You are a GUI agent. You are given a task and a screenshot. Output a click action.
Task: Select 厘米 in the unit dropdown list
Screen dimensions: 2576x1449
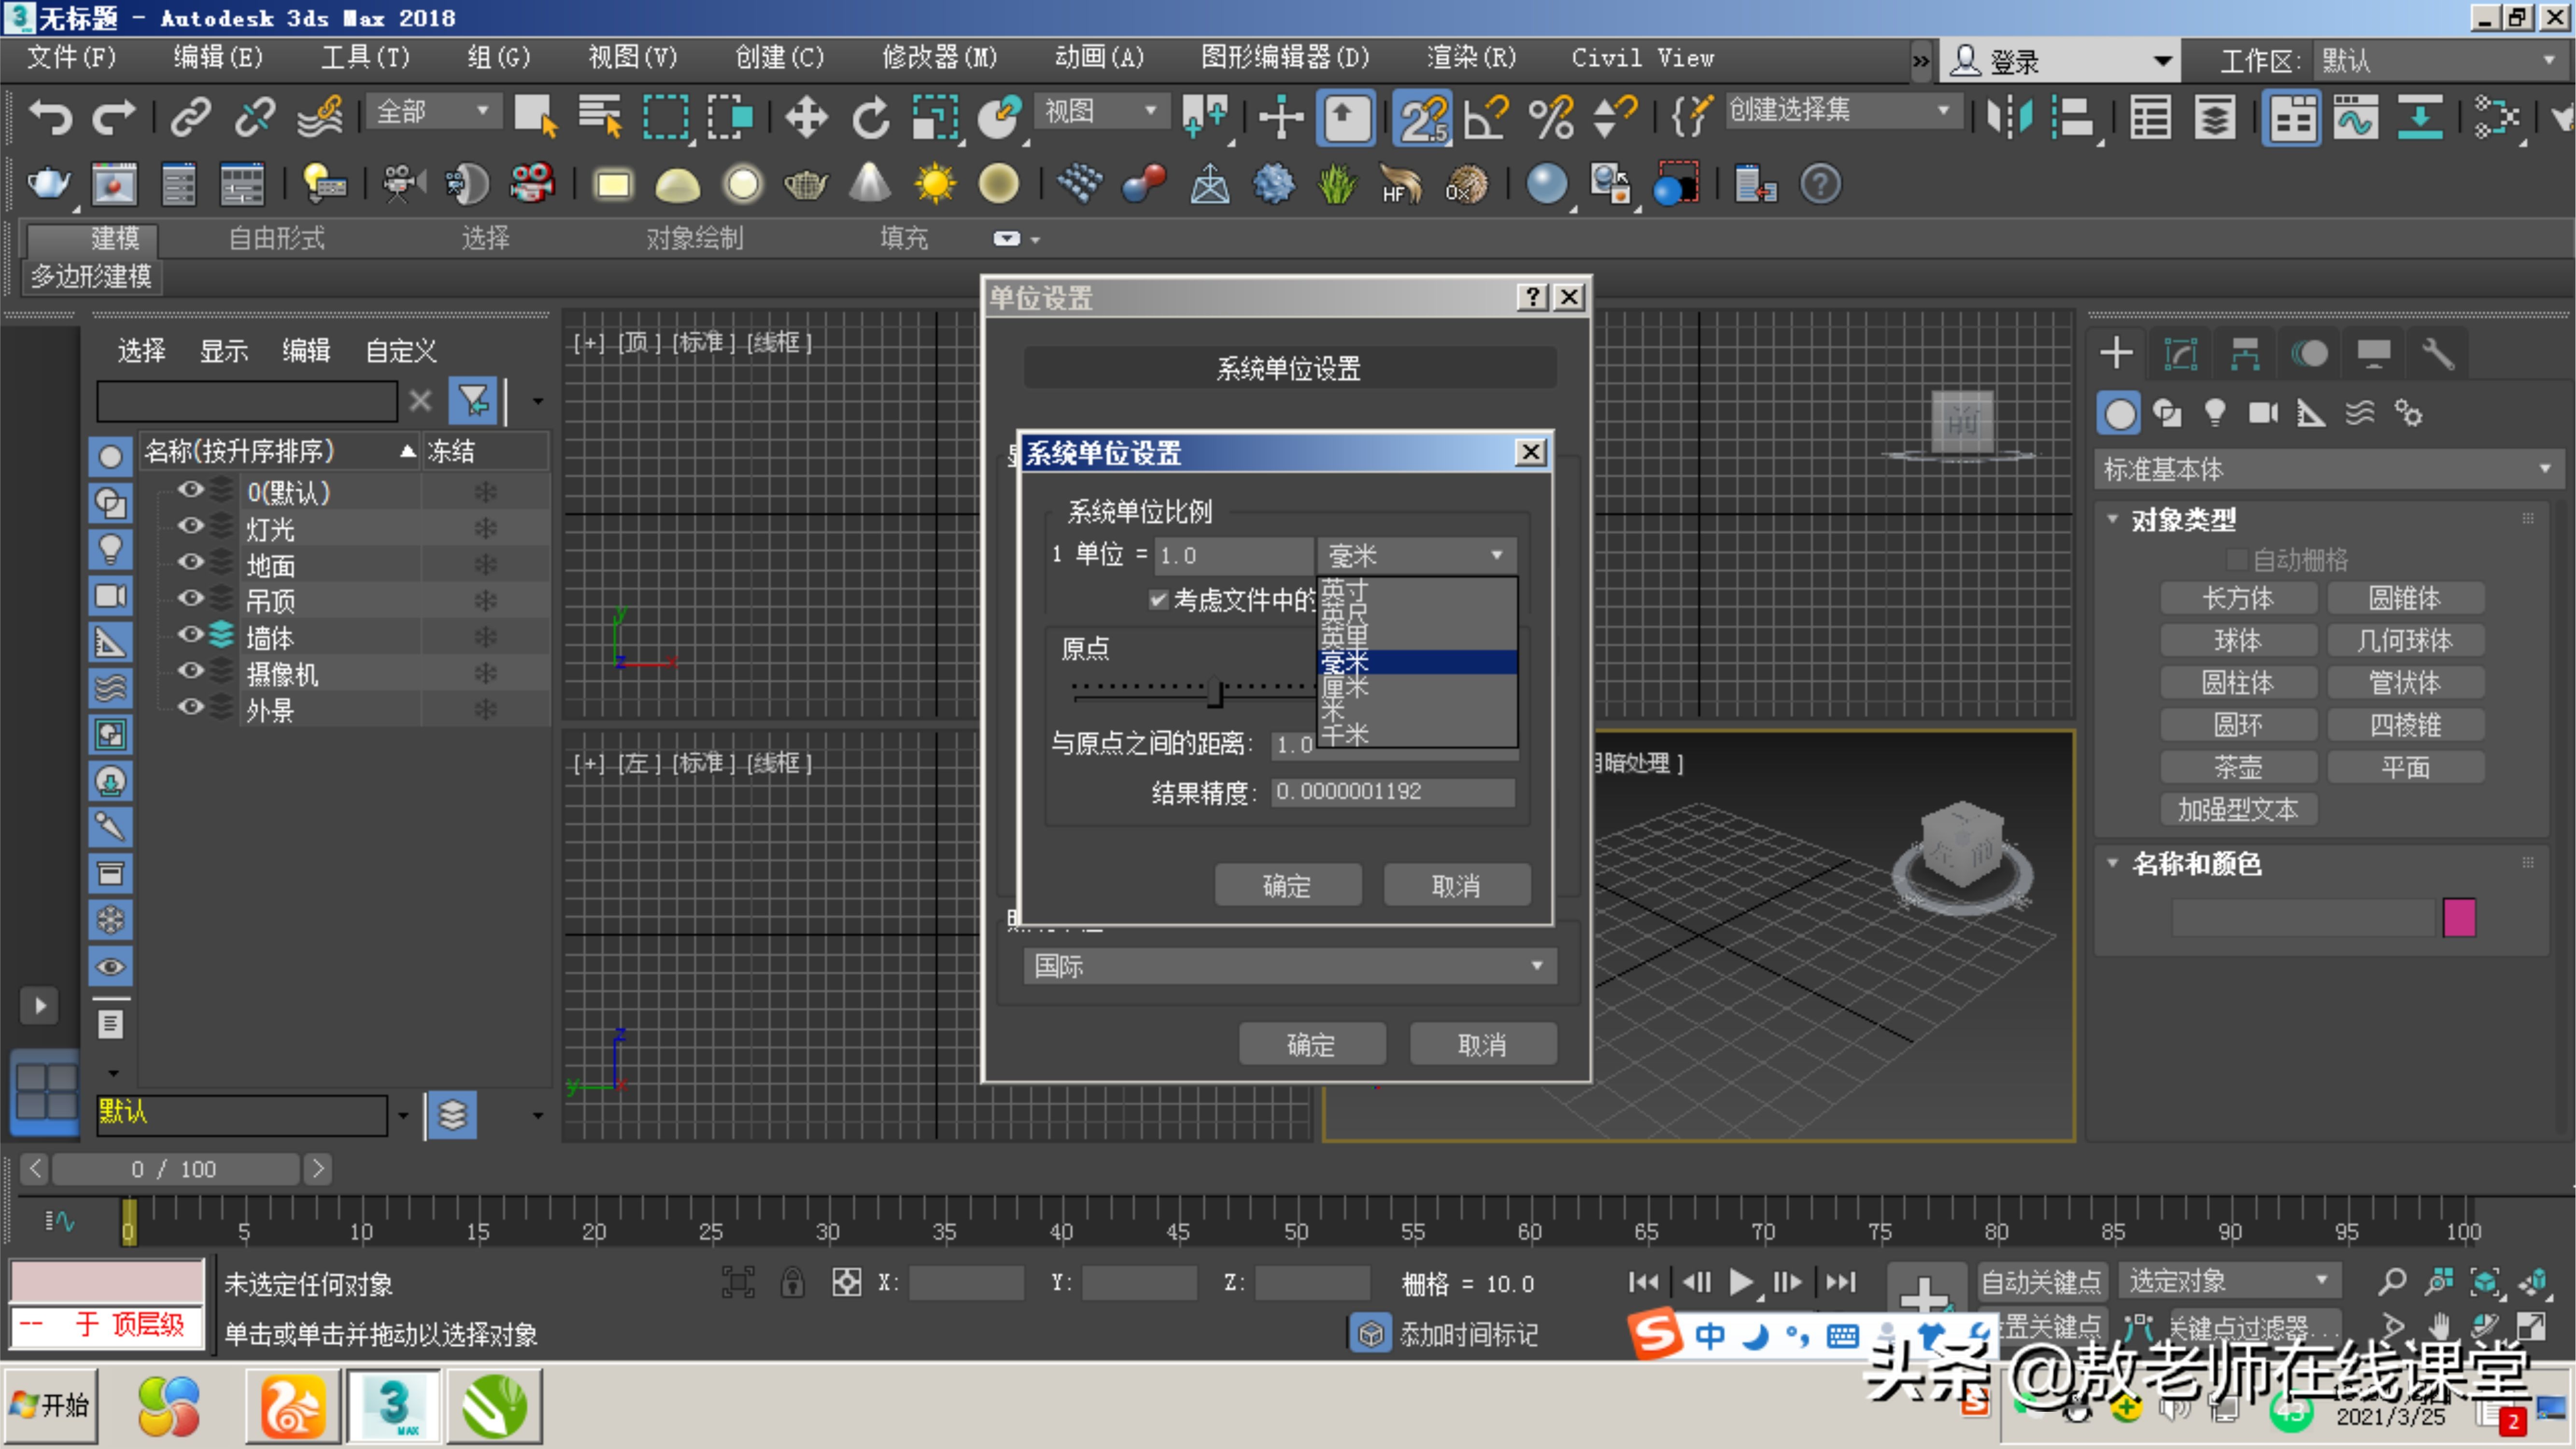(1346, 687)
